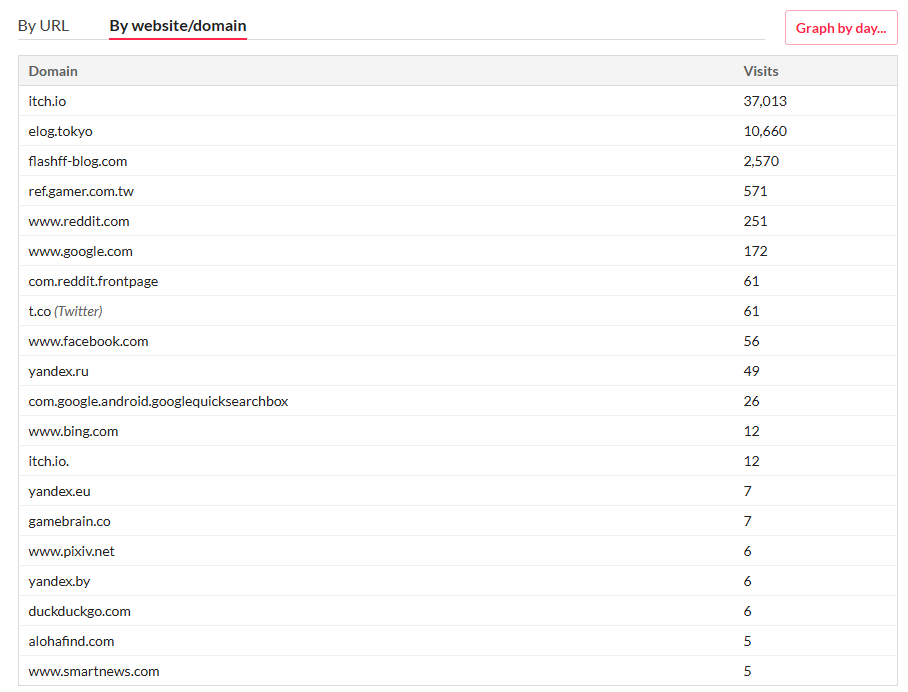
Task: Select the www.facebook.com domain
Action: (x=88, y=341)
